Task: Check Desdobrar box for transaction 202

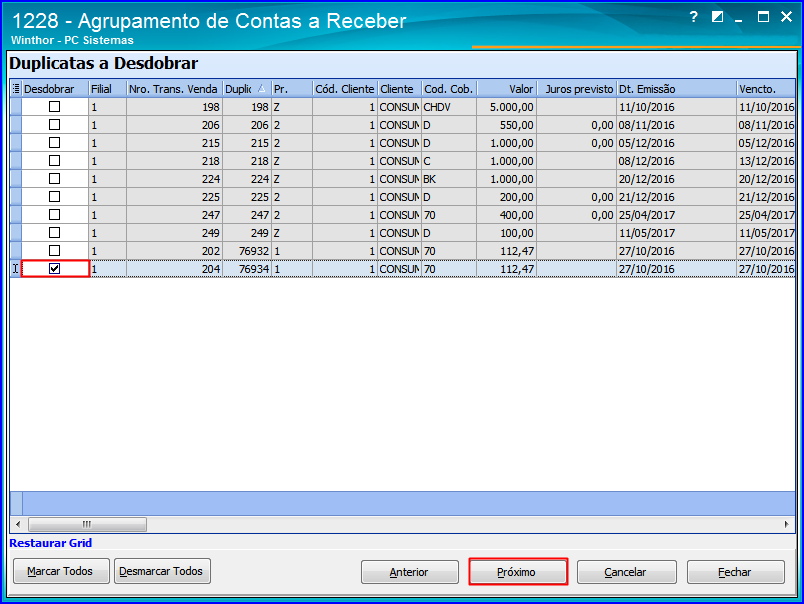Action: tap(54, 250)
